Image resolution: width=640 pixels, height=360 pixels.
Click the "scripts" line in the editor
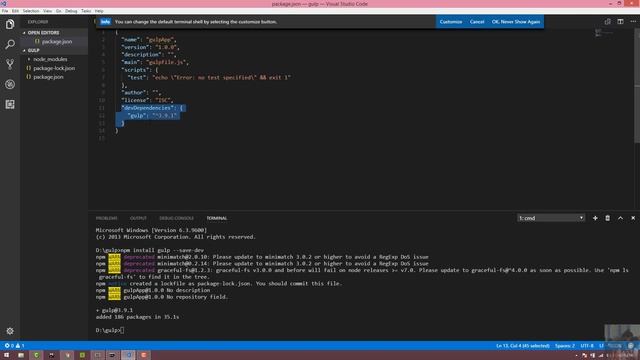coord(140,70)
